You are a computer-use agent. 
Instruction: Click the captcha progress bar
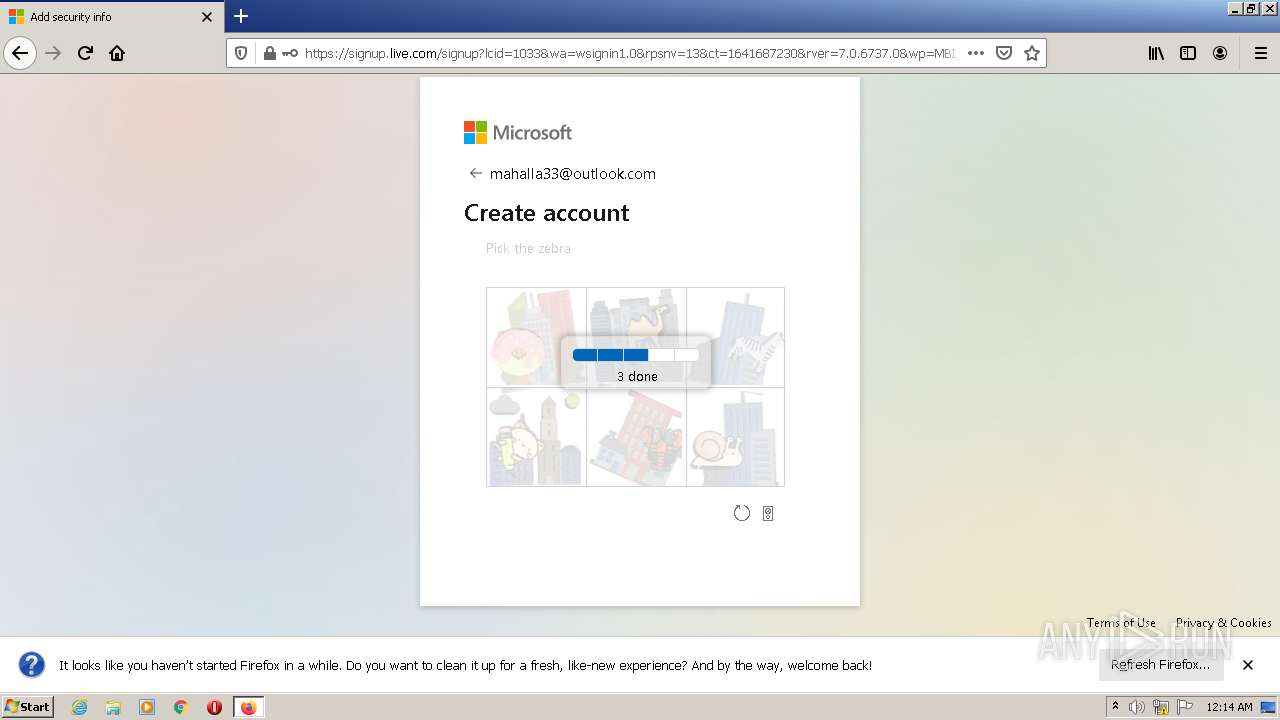(x=636, y=355)
